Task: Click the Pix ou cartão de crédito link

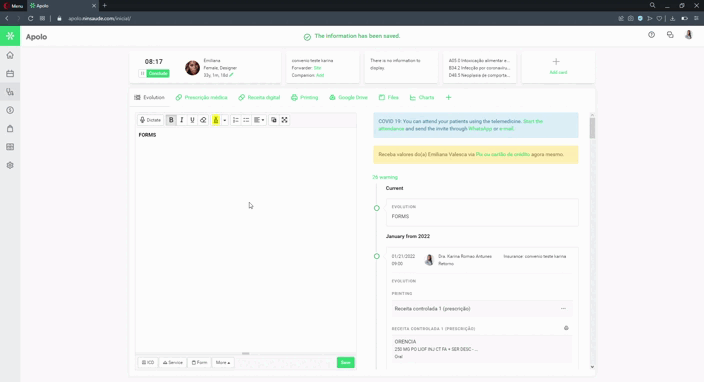Action: click(502, 154)
